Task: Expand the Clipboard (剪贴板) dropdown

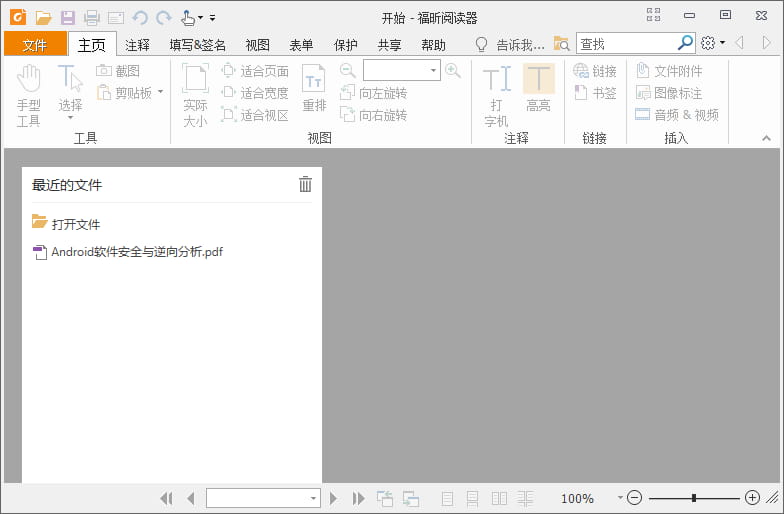Action: tap(160, 93)
